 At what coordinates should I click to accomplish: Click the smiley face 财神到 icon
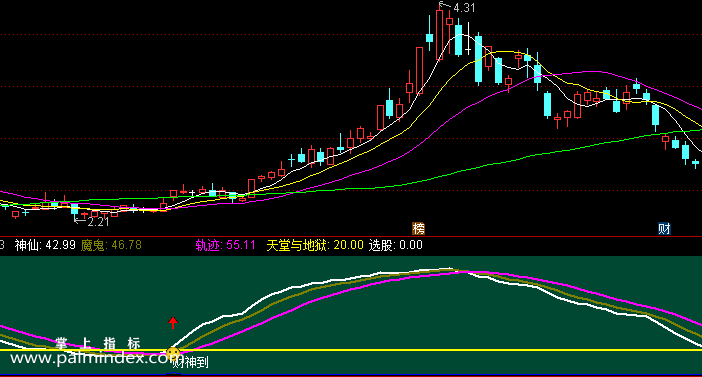[173, 354]
